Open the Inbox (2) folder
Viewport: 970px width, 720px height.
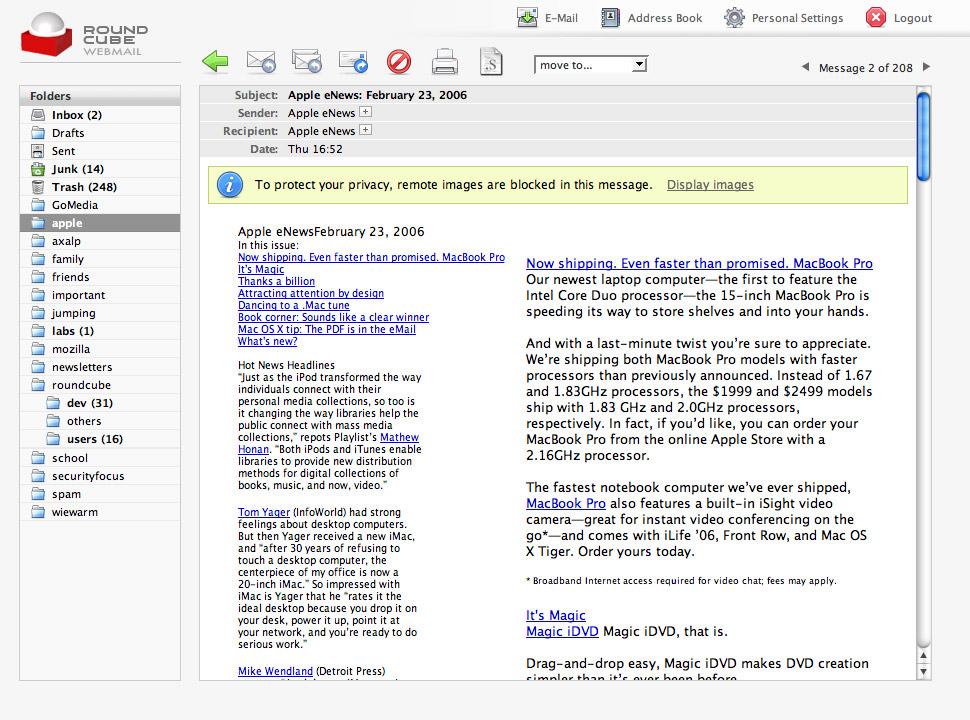pos(100,115)
